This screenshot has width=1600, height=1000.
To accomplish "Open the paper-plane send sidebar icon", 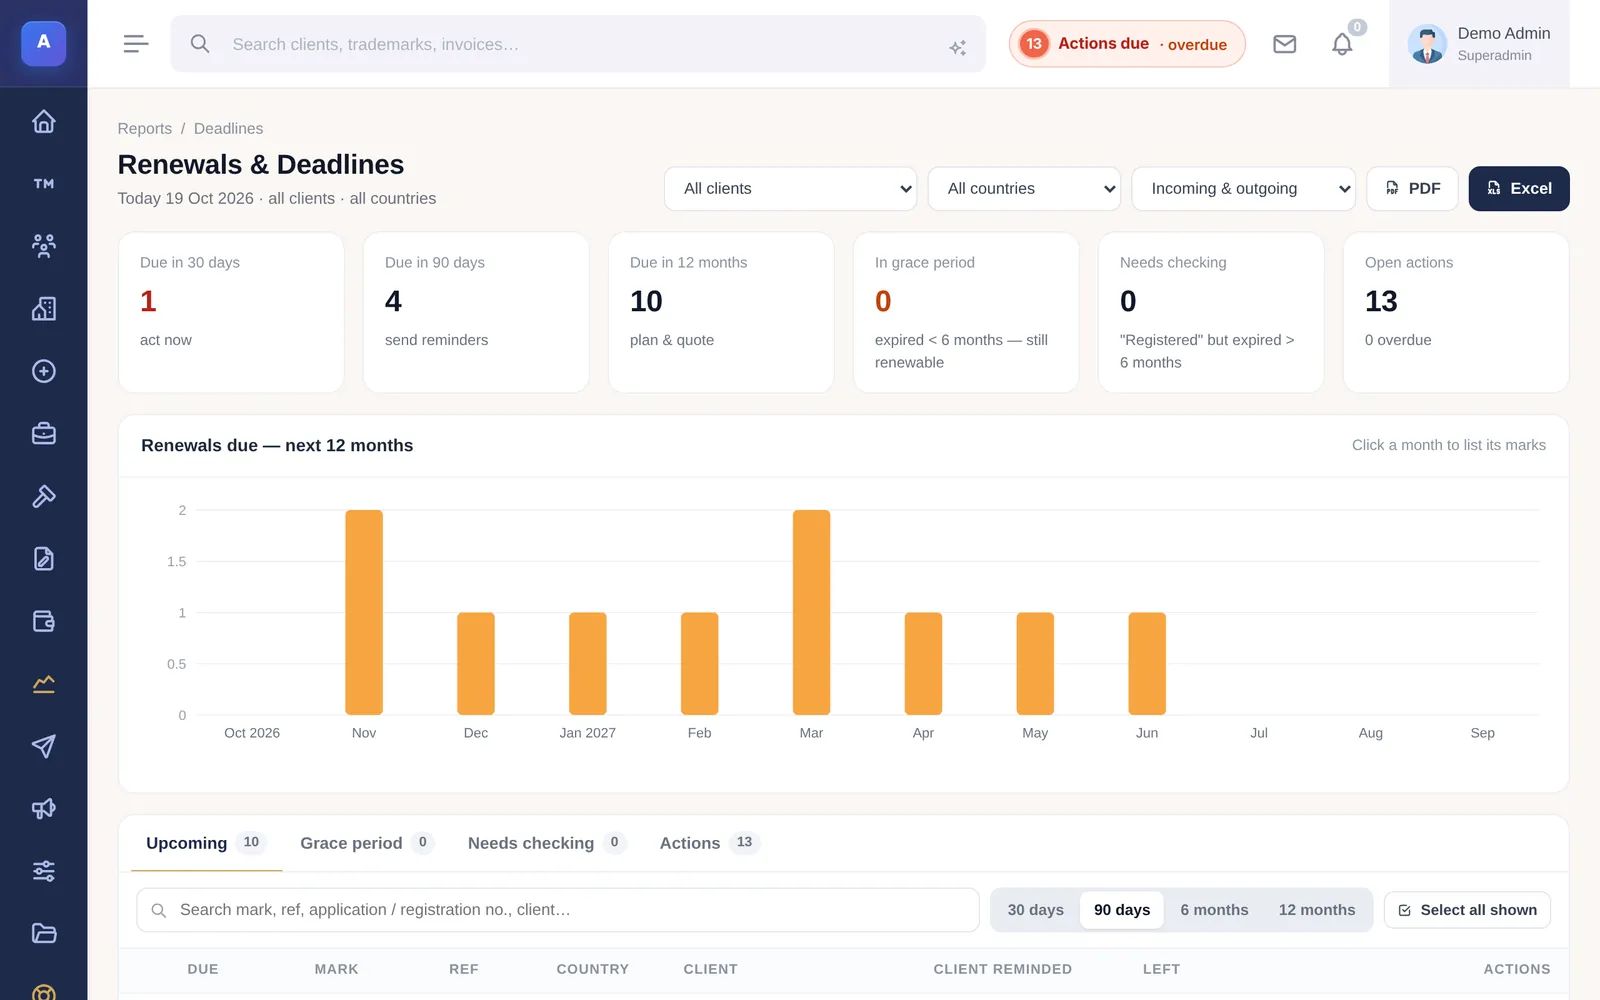I will click(x=43, y=746).
